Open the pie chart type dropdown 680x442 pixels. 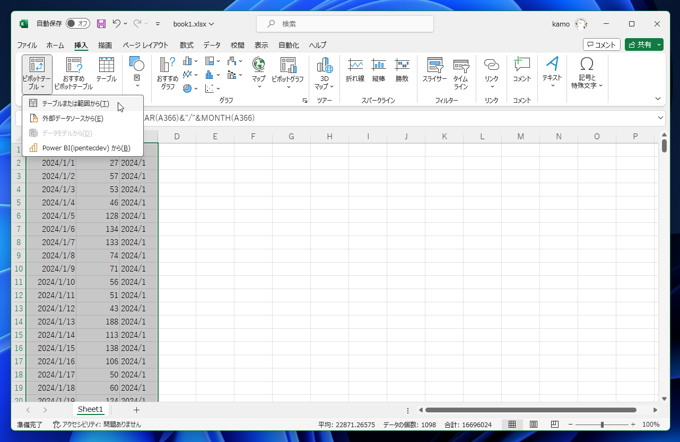[190, 88]
